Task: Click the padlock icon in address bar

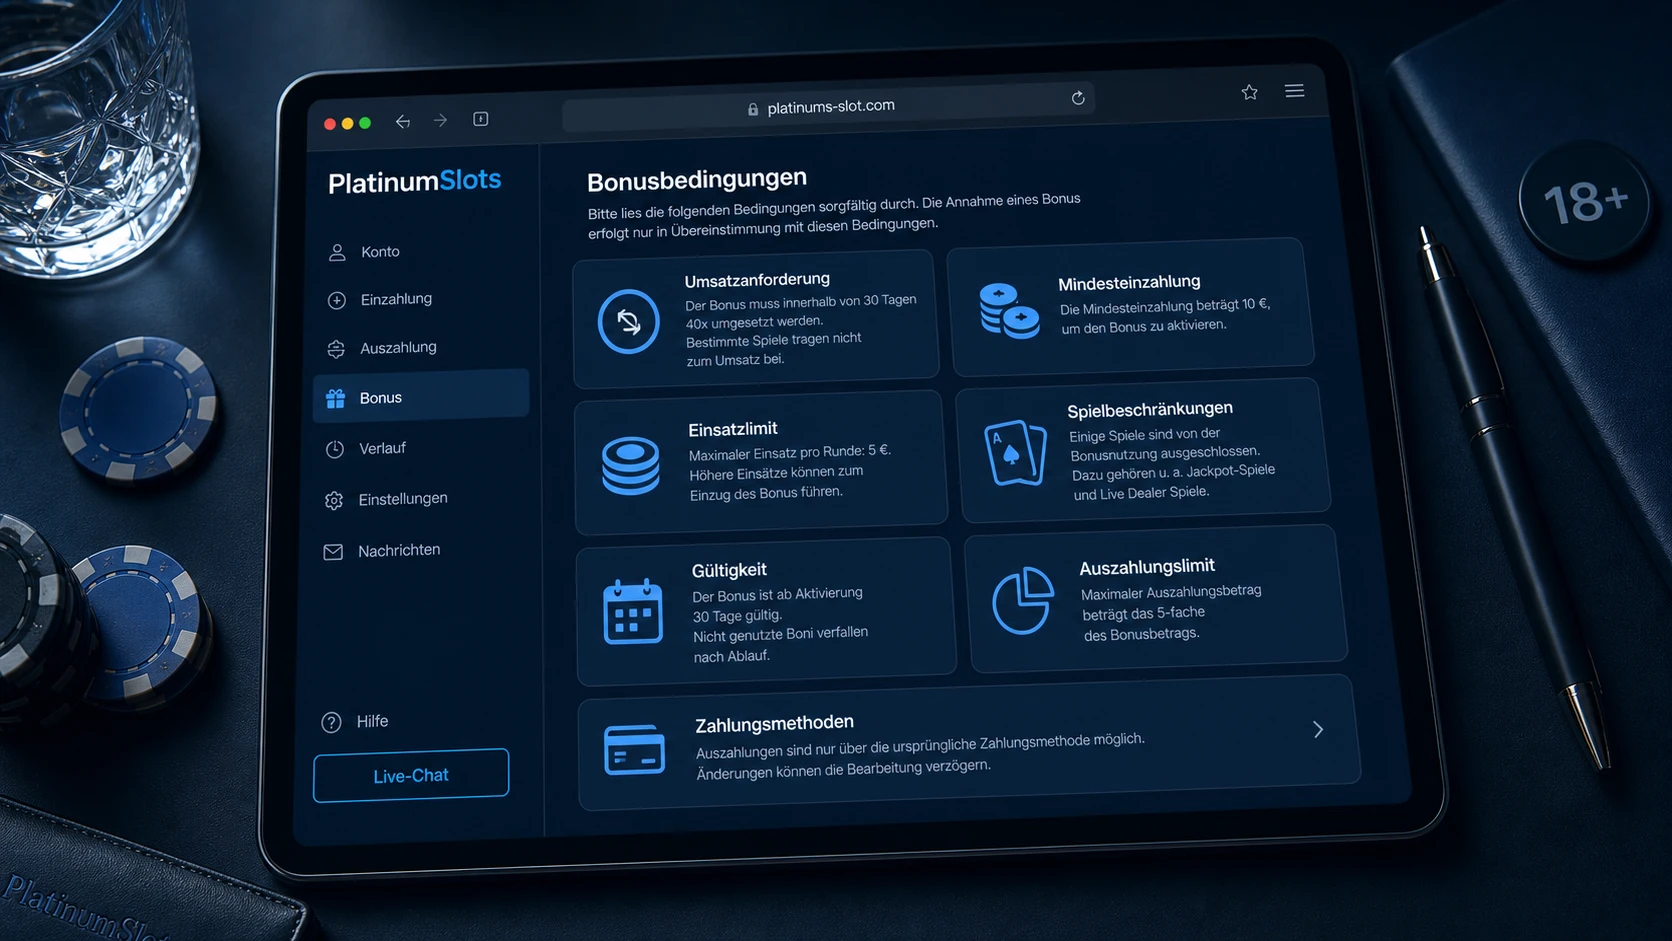Action: pos(753,109)
